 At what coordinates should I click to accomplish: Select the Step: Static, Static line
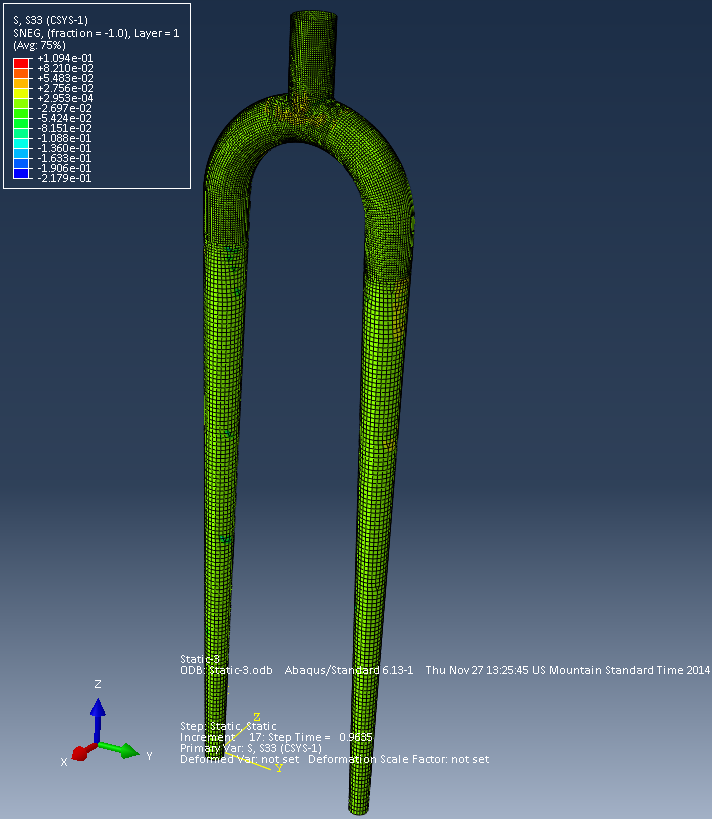point(228,726)
